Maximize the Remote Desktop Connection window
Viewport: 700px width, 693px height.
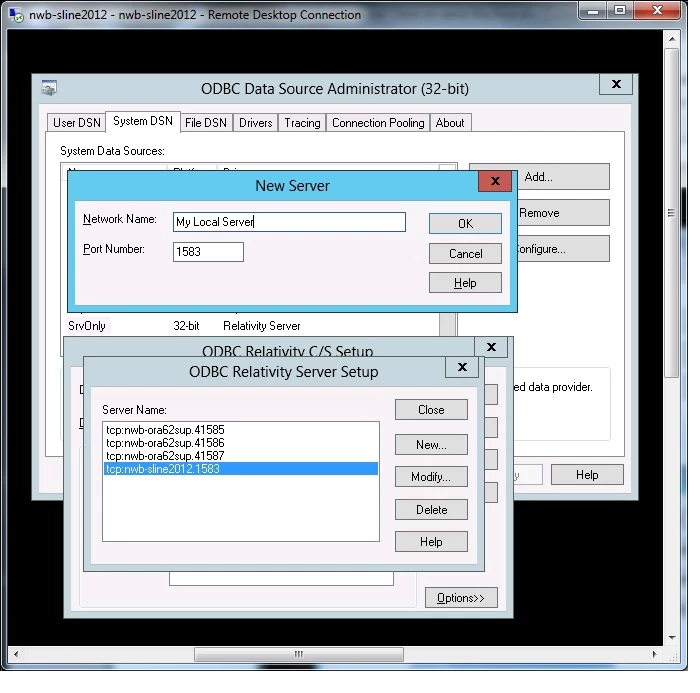[x=620, y=11]
